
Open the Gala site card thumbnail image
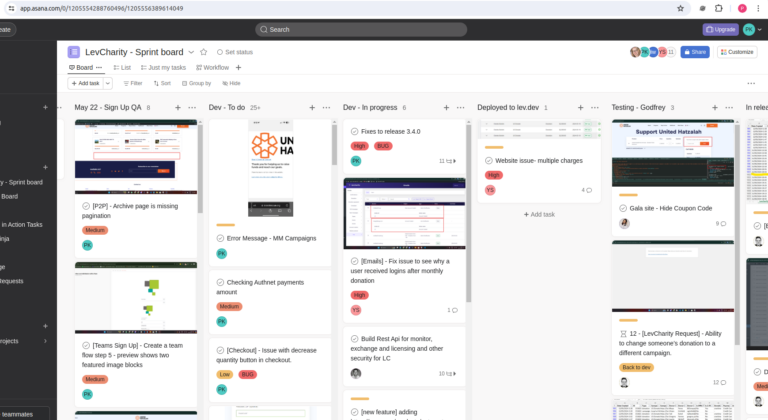[673, 153]
